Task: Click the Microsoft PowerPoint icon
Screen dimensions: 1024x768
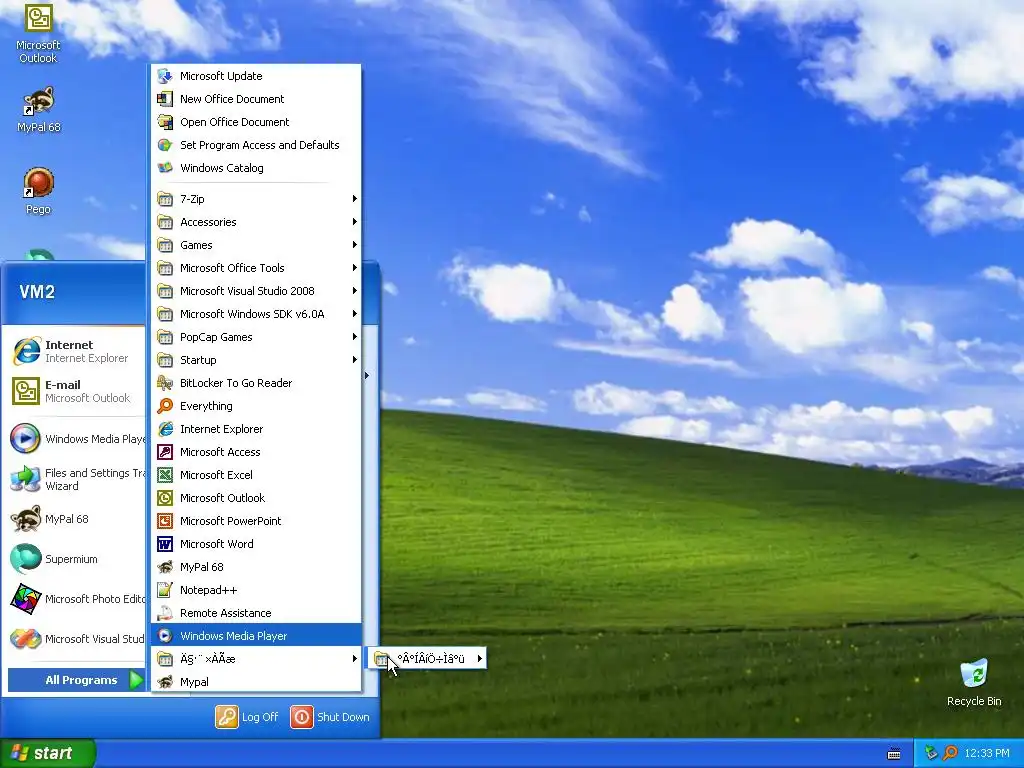Action: pos(165,520)
